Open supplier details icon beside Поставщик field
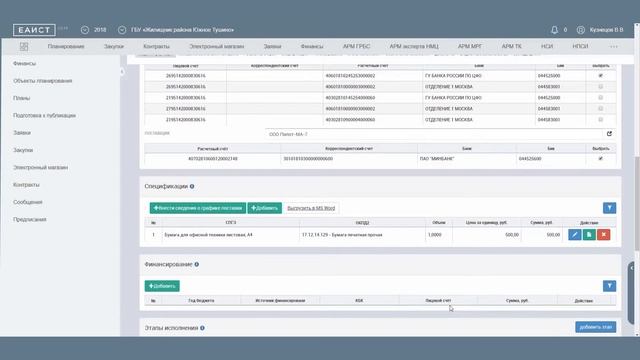Screen dimensions: 640x360 click(609, 133)
